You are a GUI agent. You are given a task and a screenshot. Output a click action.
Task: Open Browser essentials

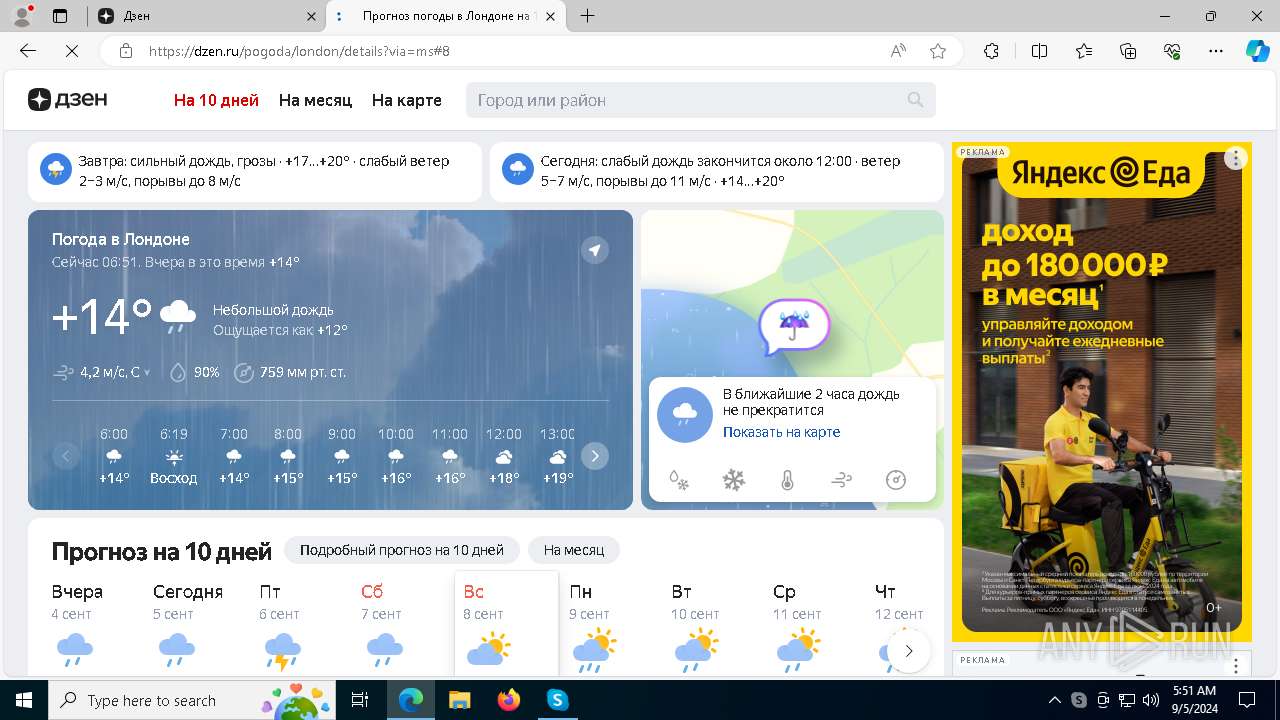(1172, 51)
